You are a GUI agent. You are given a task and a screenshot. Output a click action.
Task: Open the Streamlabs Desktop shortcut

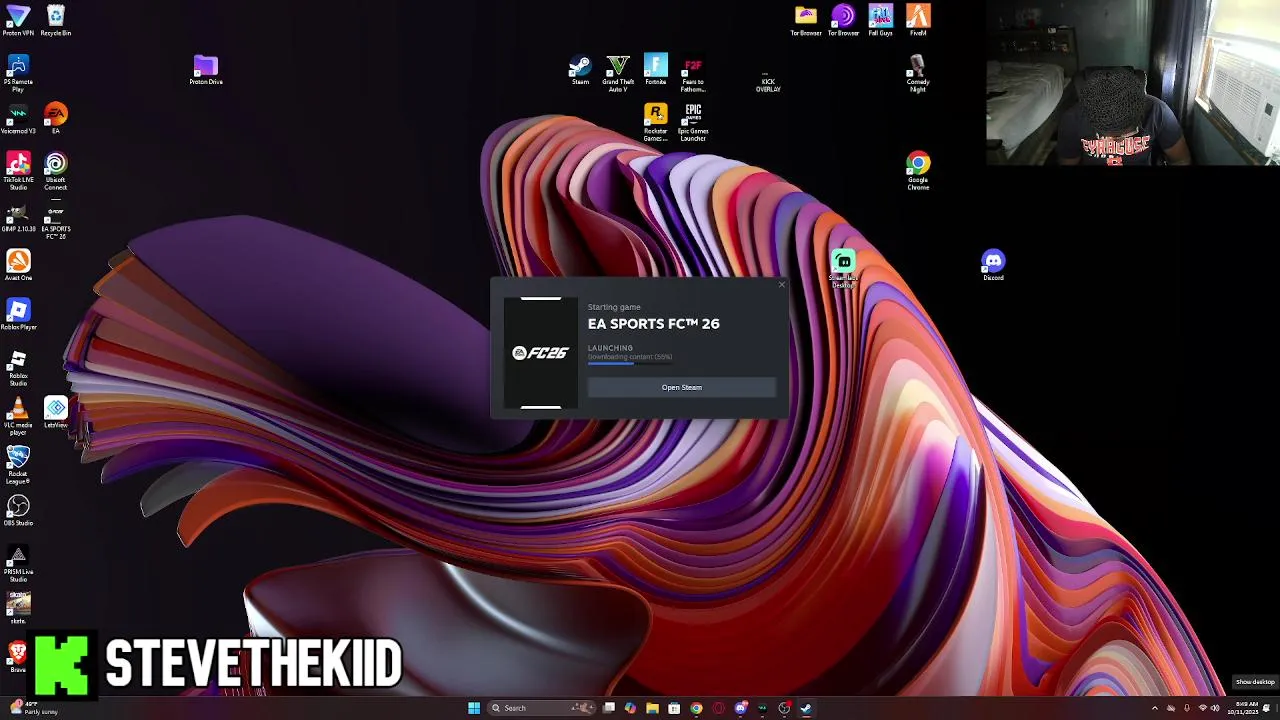[x=843, y=270]
